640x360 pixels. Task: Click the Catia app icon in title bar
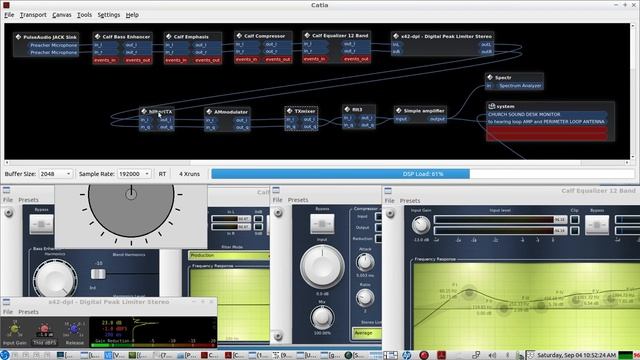click(x=6, y=5)
